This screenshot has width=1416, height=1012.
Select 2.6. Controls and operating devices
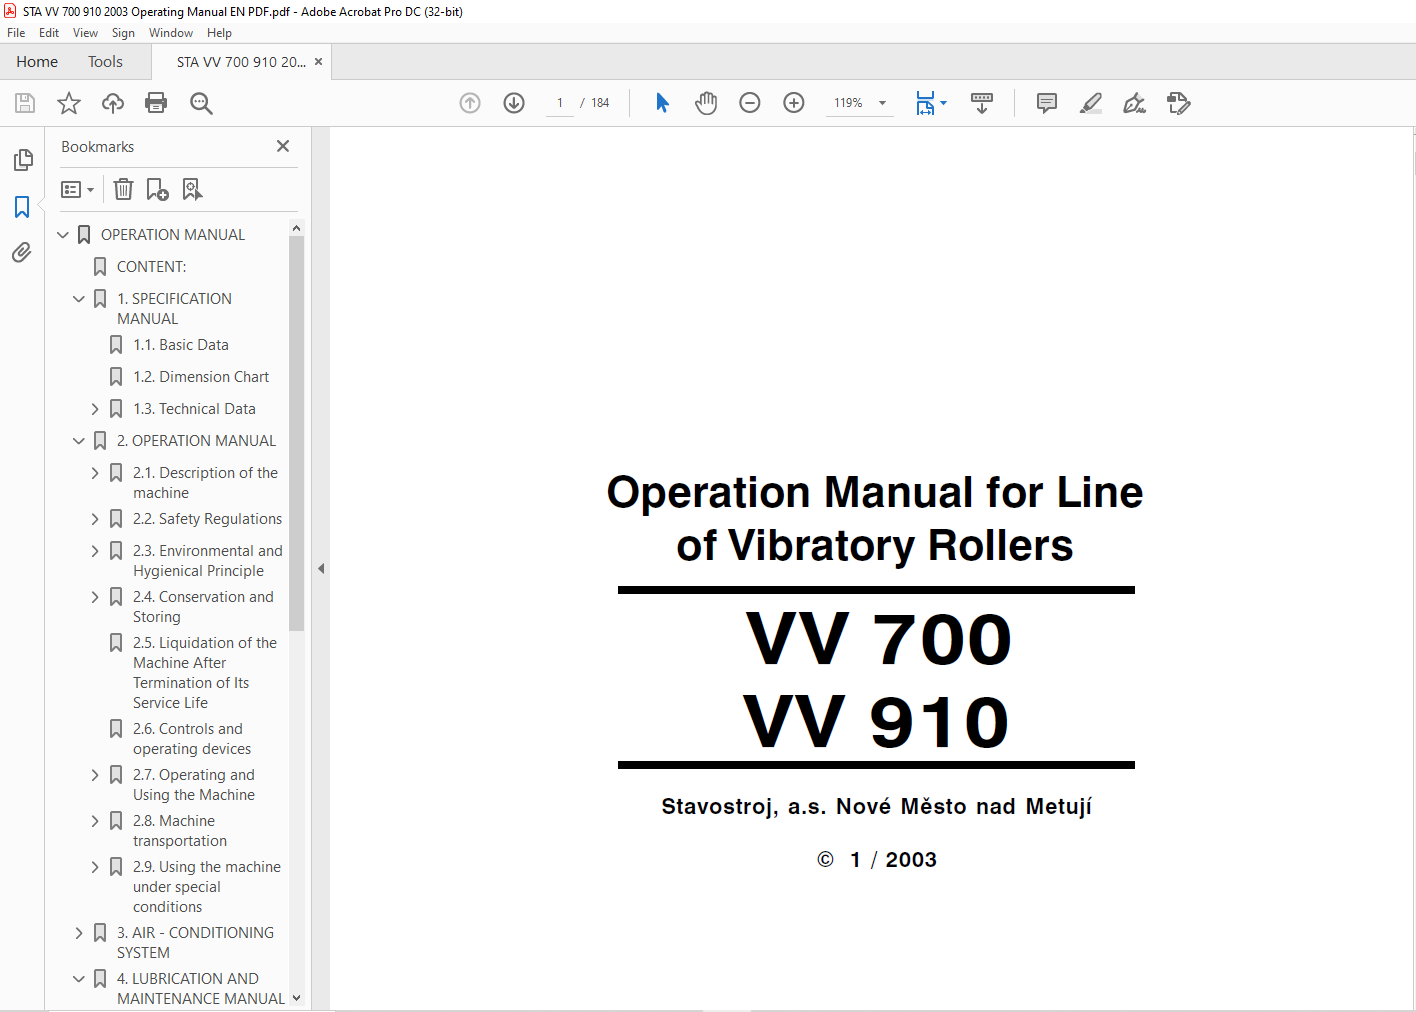click(192, 739)
